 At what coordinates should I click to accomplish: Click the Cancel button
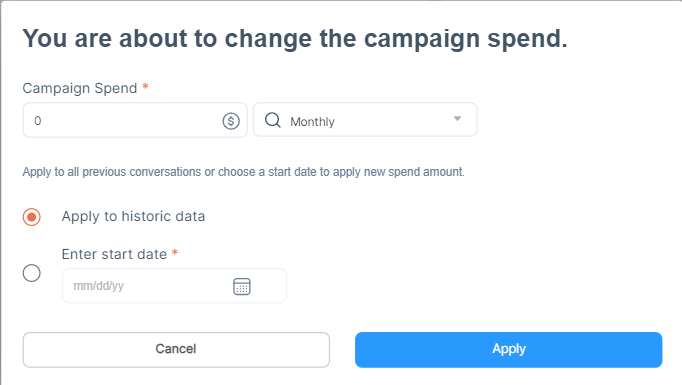176,350
